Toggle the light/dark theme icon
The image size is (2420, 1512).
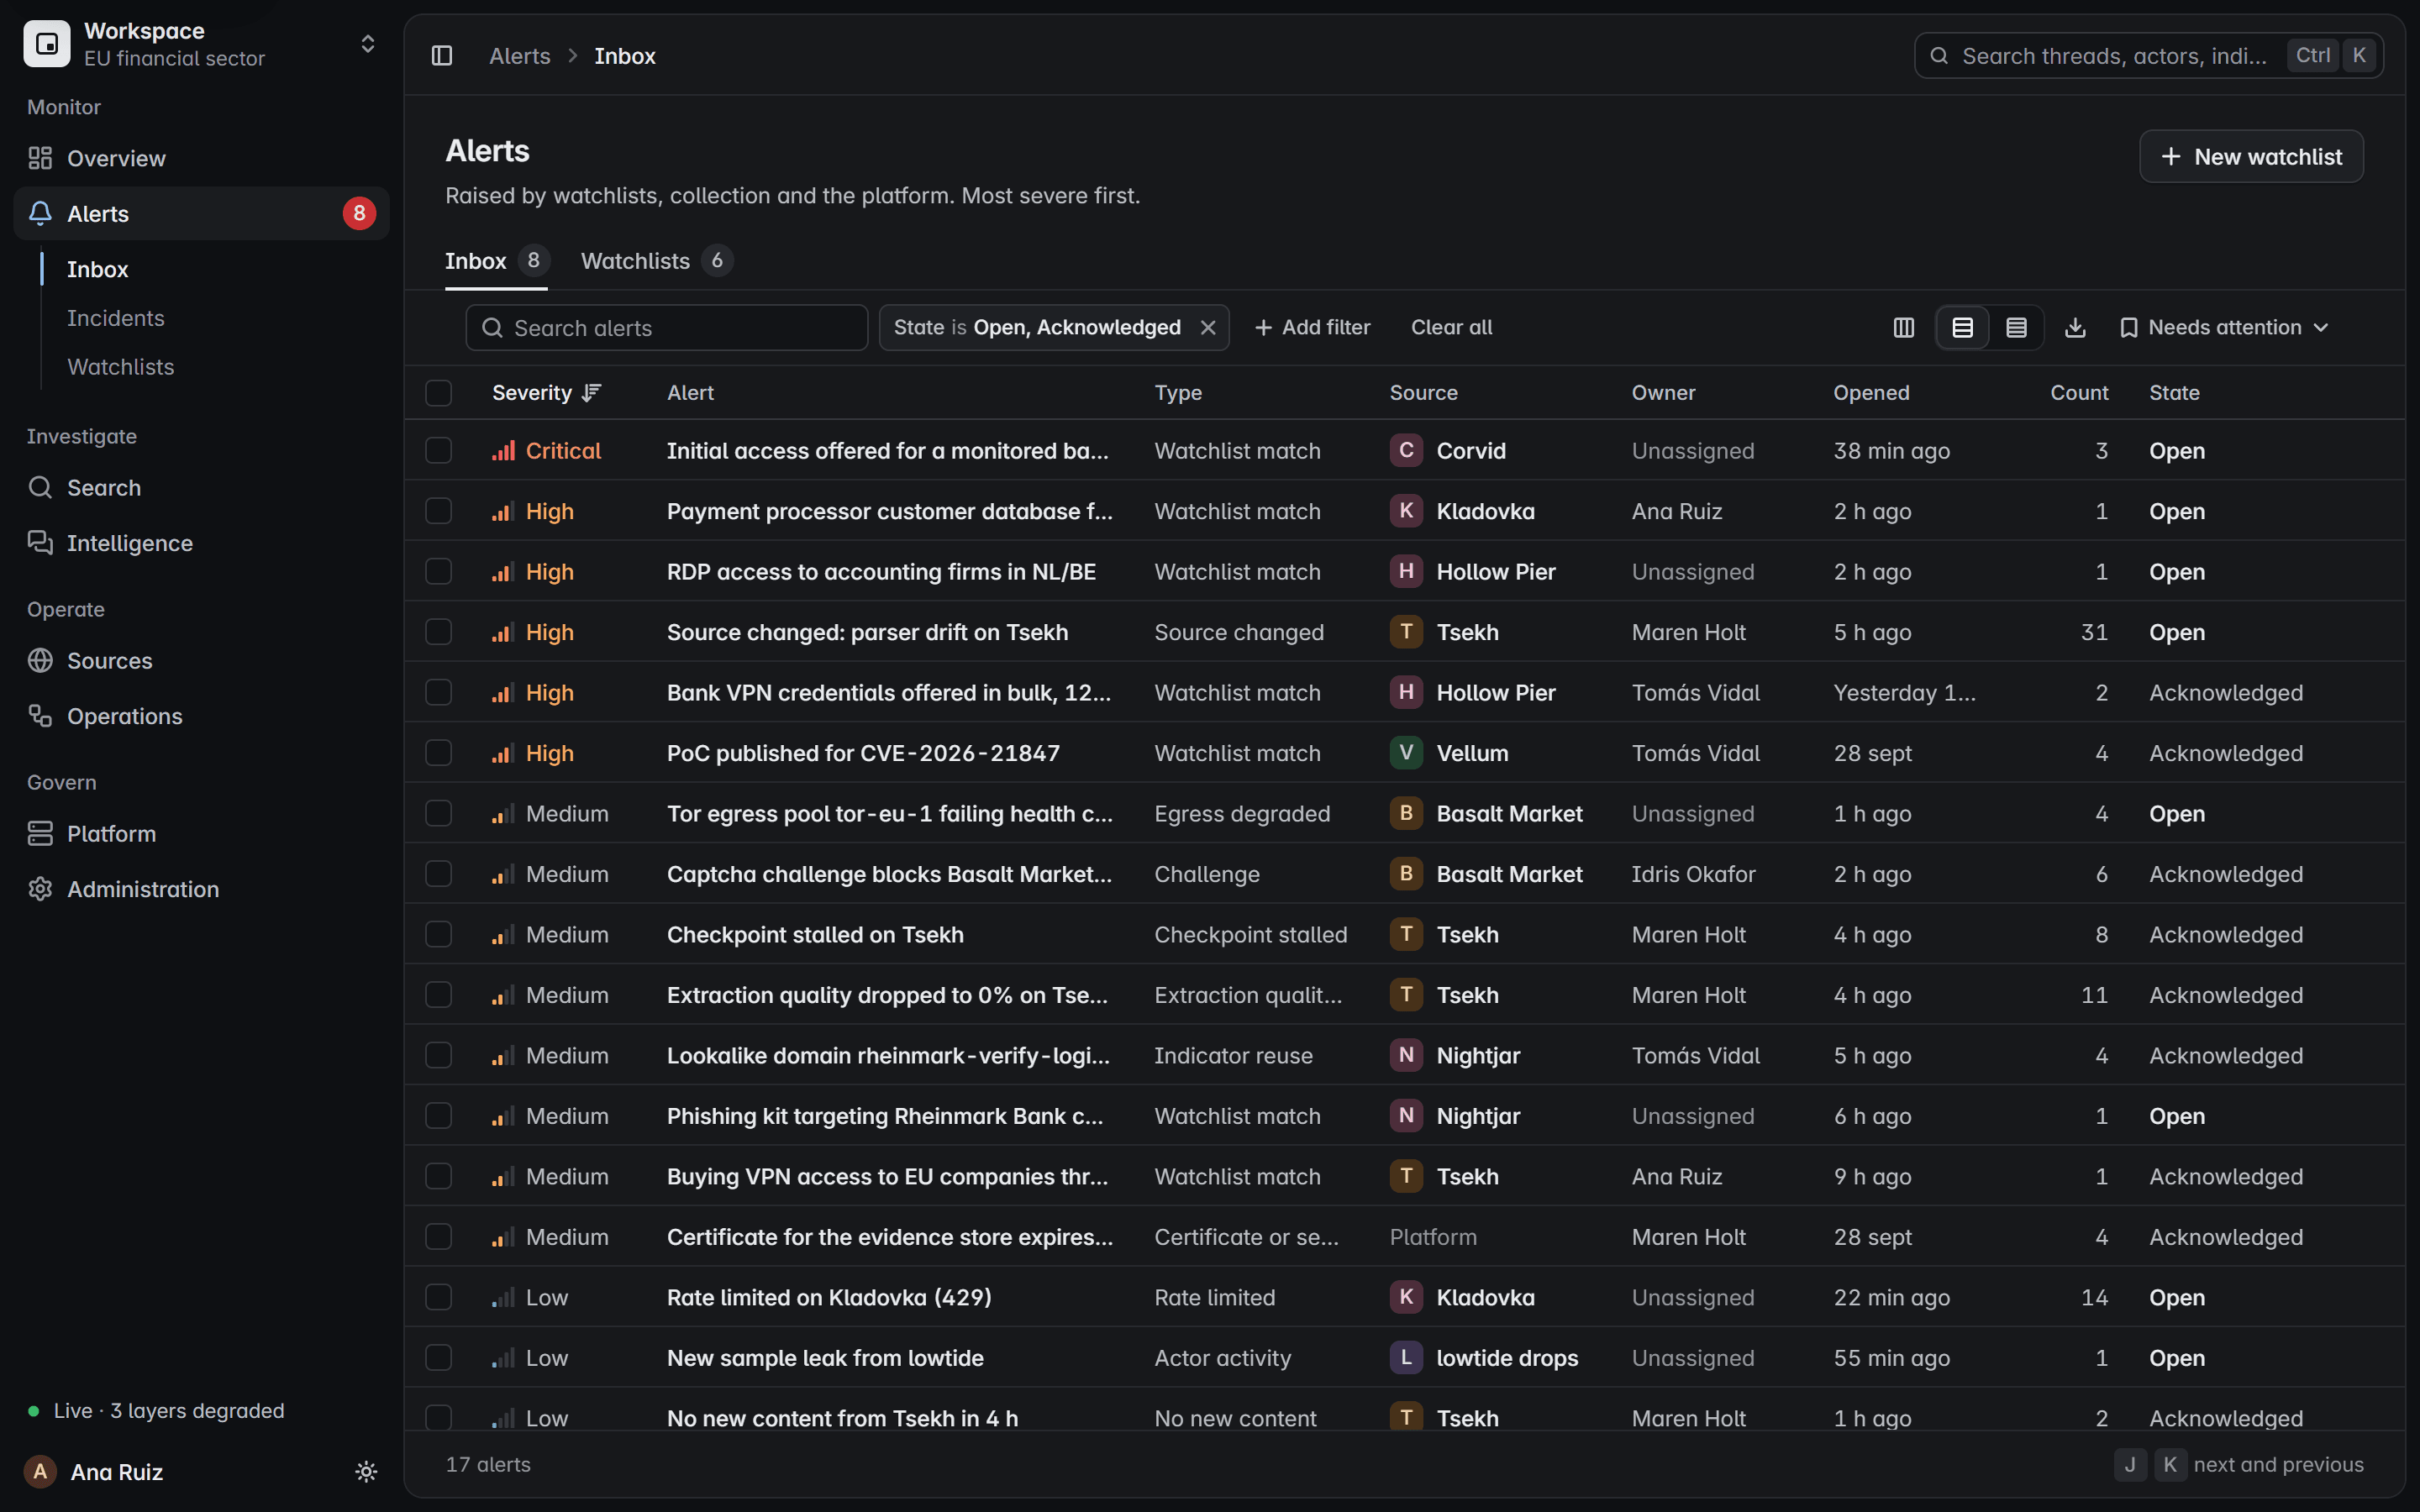[366, 1471]
